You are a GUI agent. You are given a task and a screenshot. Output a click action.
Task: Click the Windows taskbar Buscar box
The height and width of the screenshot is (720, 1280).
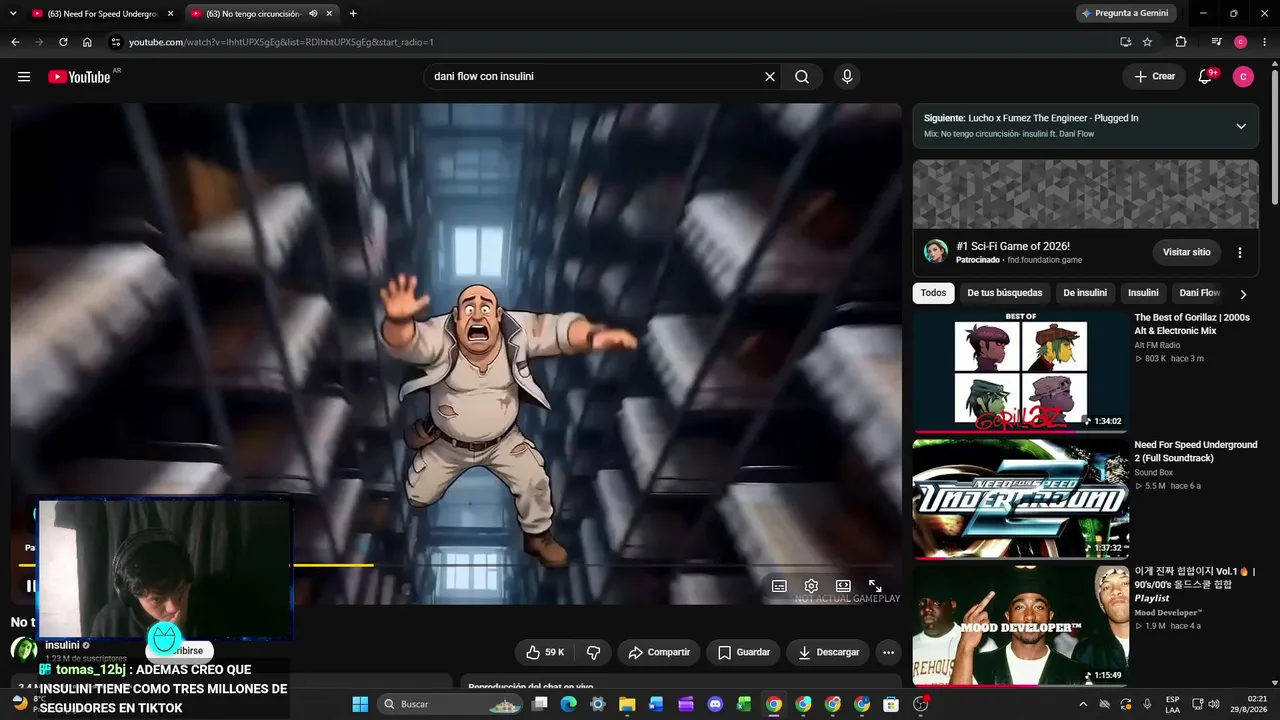tap(452, 704)
